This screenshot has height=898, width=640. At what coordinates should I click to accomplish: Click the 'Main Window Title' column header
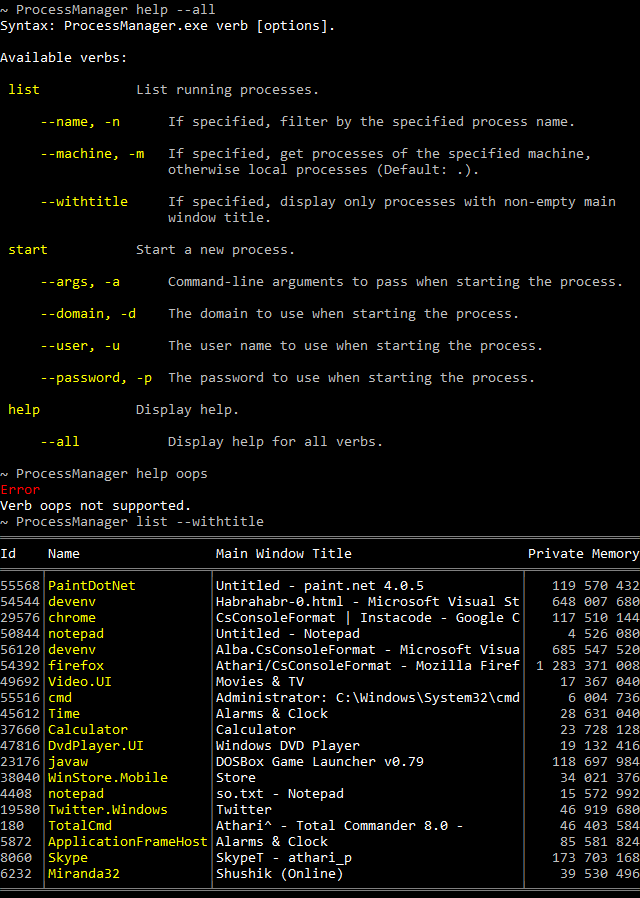coord(283,554)
